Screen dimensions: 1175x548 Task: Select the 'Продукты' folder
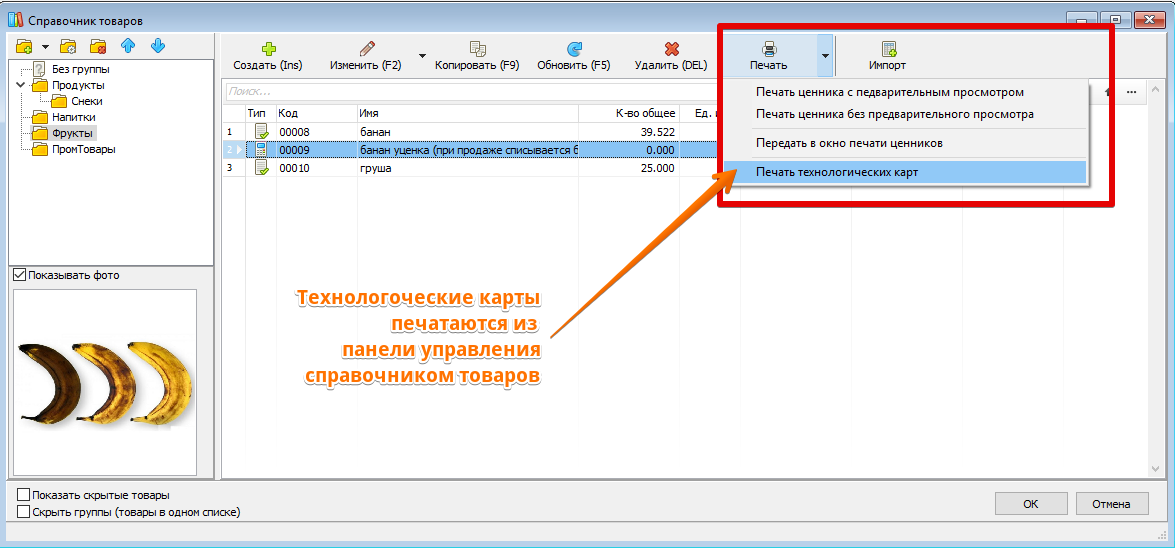coord(78,85)
